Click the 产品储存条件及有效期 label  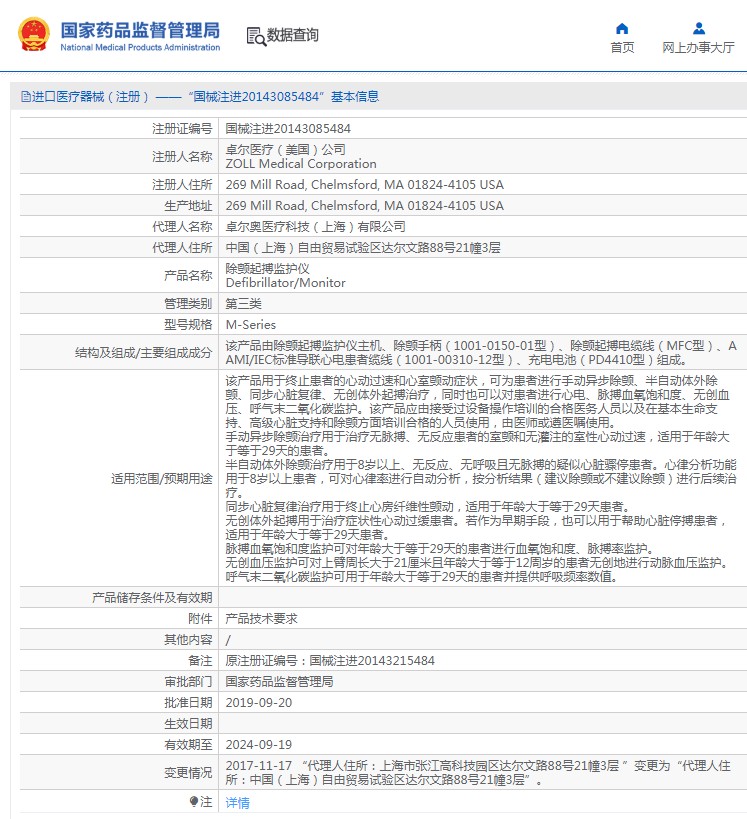coord(152,598)
